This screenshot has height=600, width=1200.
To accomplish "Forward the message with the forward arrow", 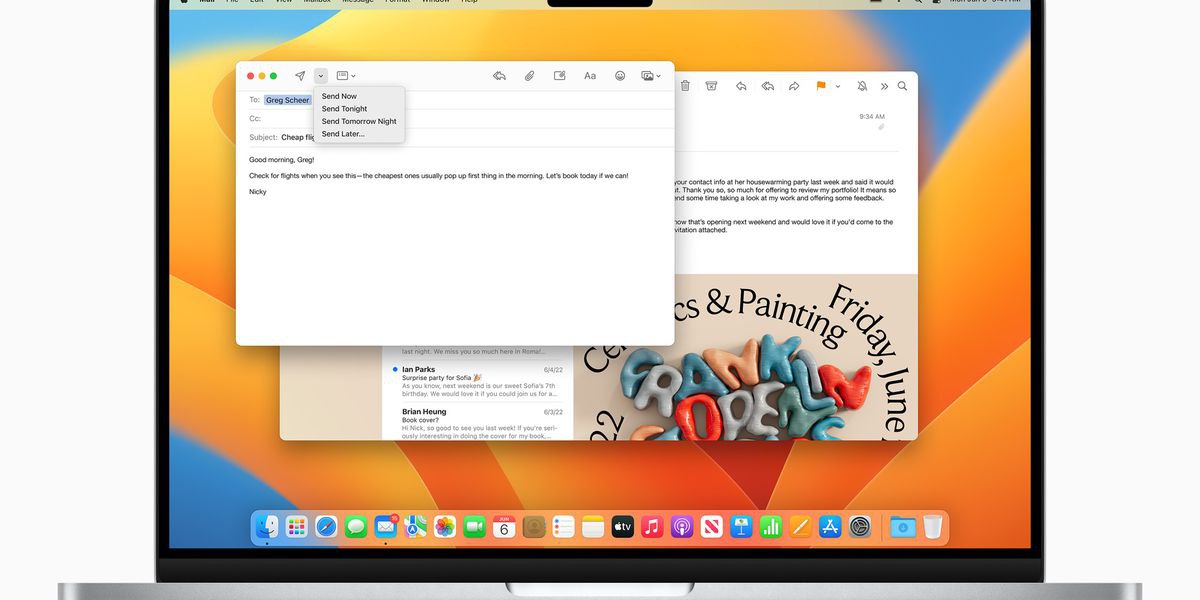I will coord(794,86).
